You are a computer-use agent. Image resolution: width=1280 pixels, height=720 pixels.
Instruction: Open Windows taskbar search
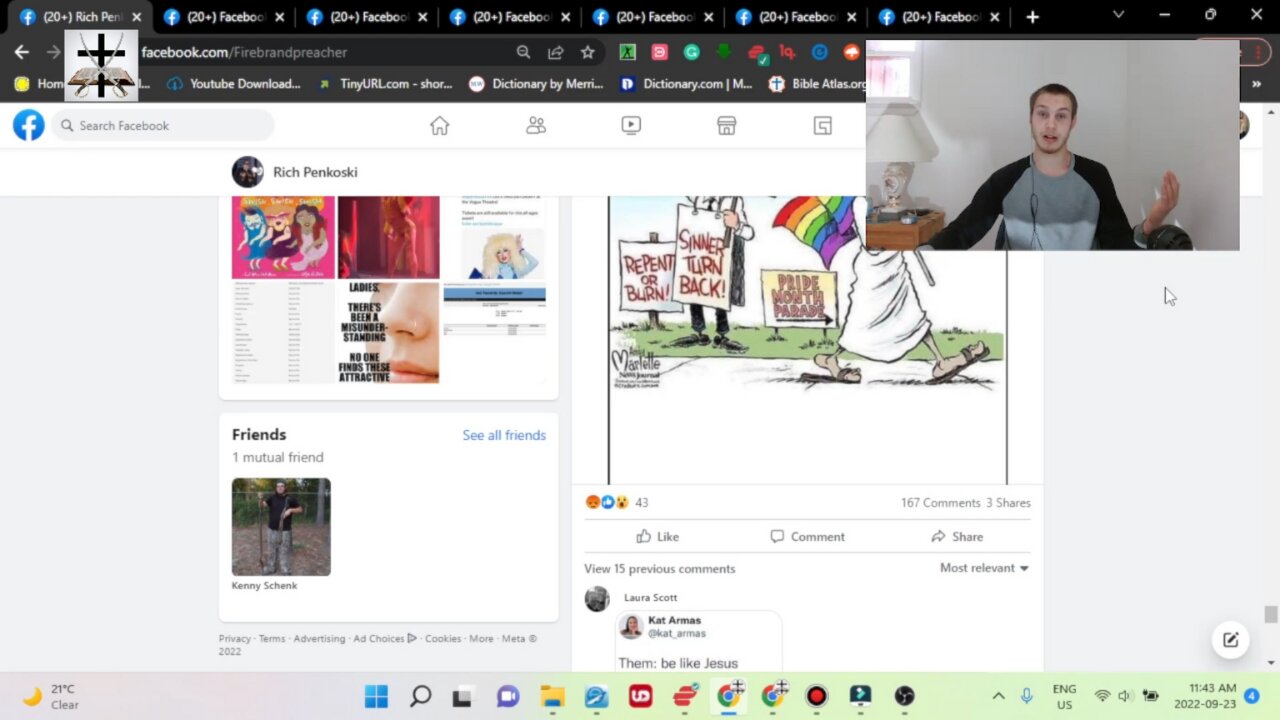pyautogui.click(x=420, y=696)
